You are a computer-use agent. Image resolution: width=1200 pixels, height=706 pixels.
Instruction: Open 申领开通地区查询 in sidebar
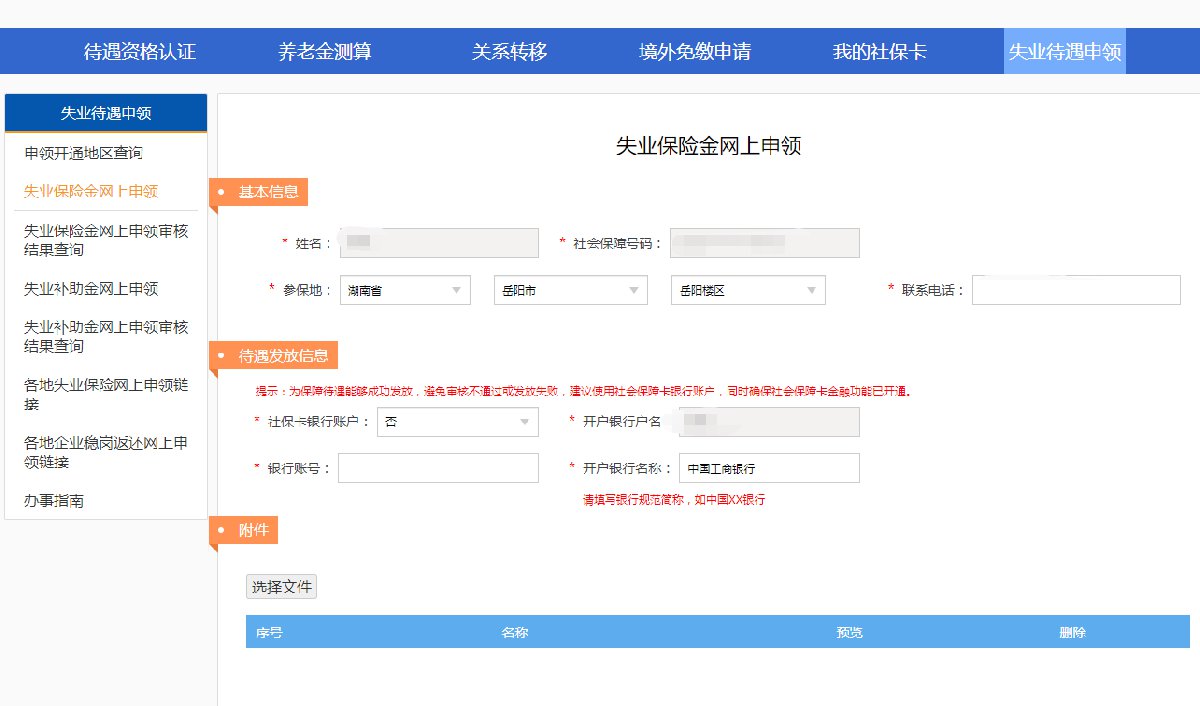[83, 153]
